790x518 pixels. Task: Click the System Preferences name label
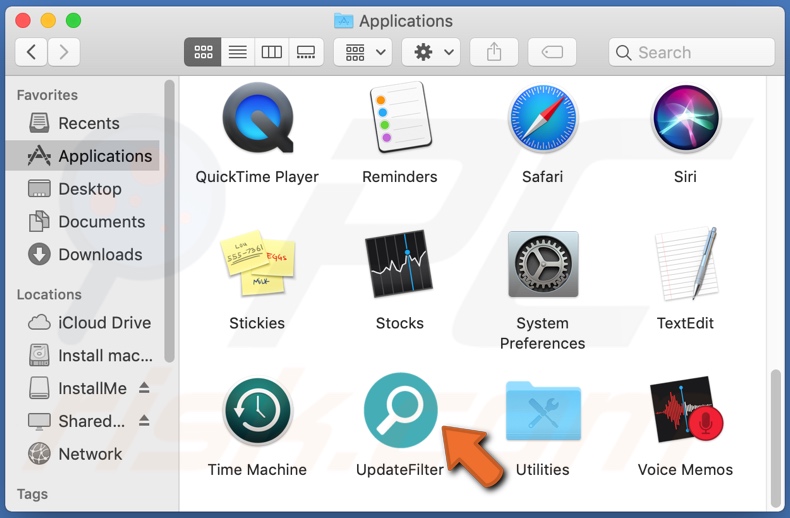click(543, 333)
